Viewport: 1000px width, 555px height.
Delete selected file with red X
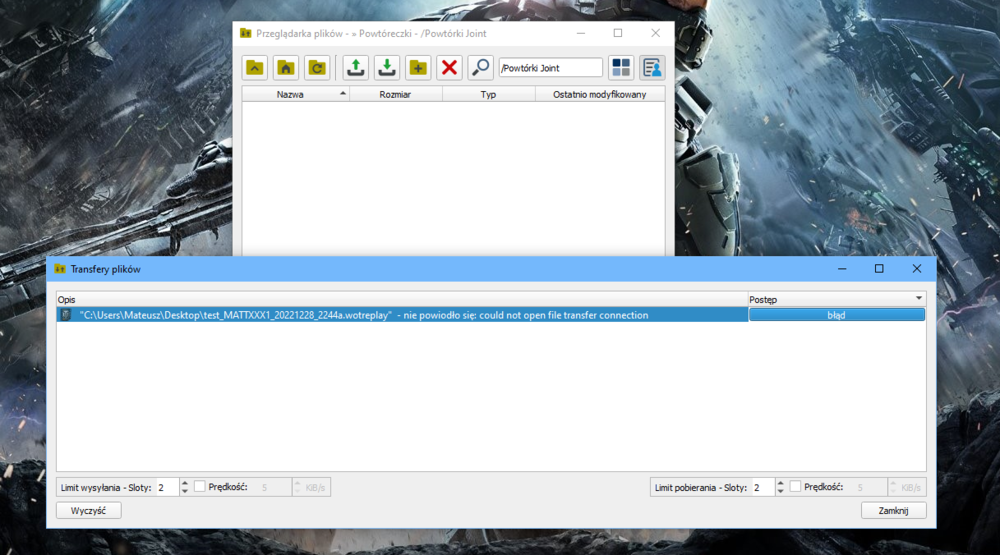coord(449,68)
